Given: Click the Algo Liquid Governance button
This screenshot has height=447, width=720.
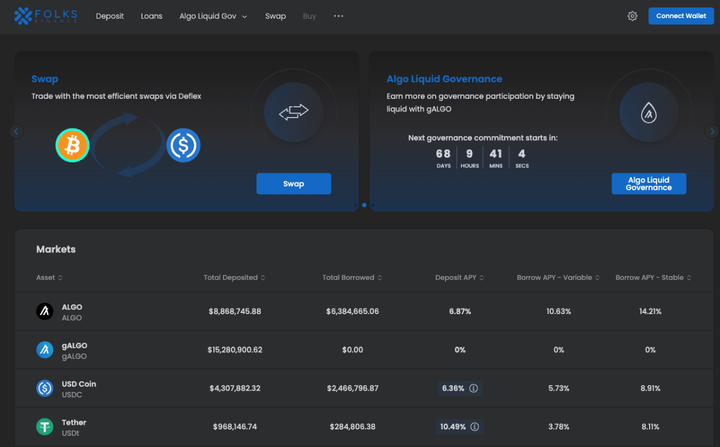Looking at the screenshot, I should coord(648,184).
